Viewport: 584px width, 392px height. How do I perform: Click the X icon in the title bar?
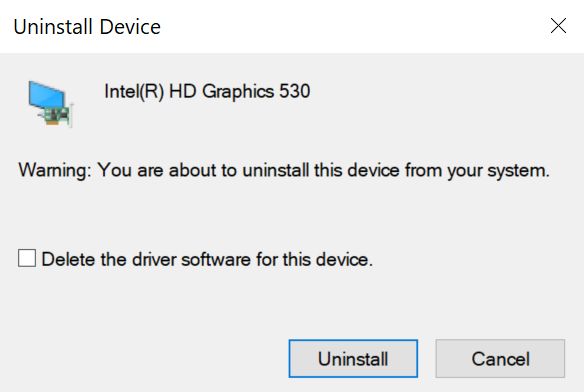click(558, 26)
